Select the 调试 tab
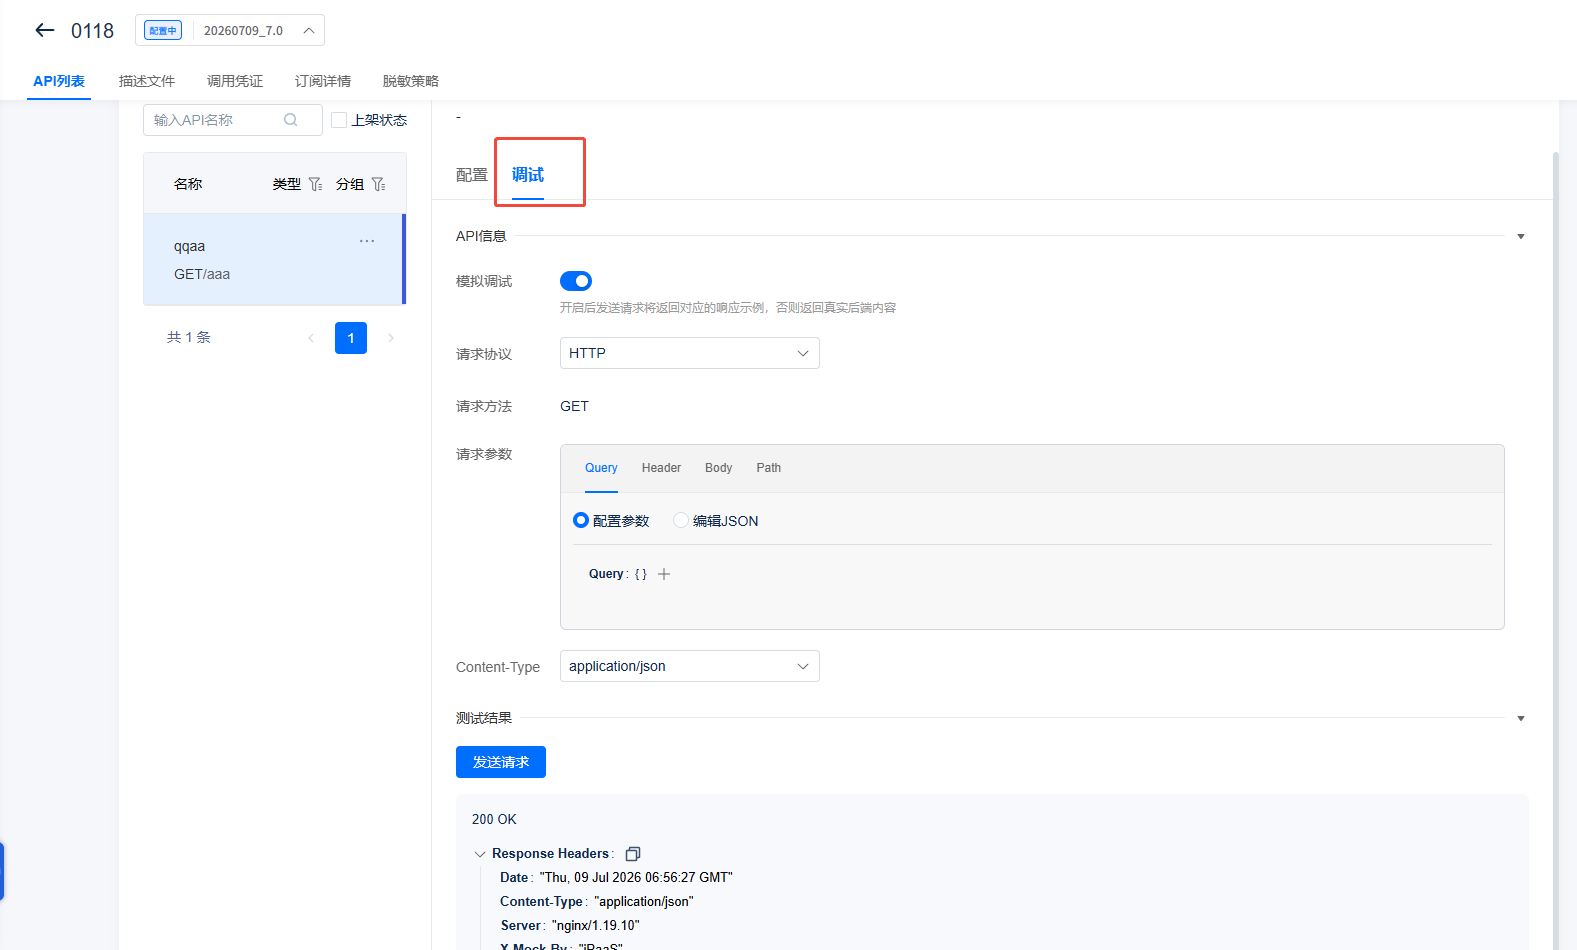This screenshot has width=1577, height=950. point(528,175)
